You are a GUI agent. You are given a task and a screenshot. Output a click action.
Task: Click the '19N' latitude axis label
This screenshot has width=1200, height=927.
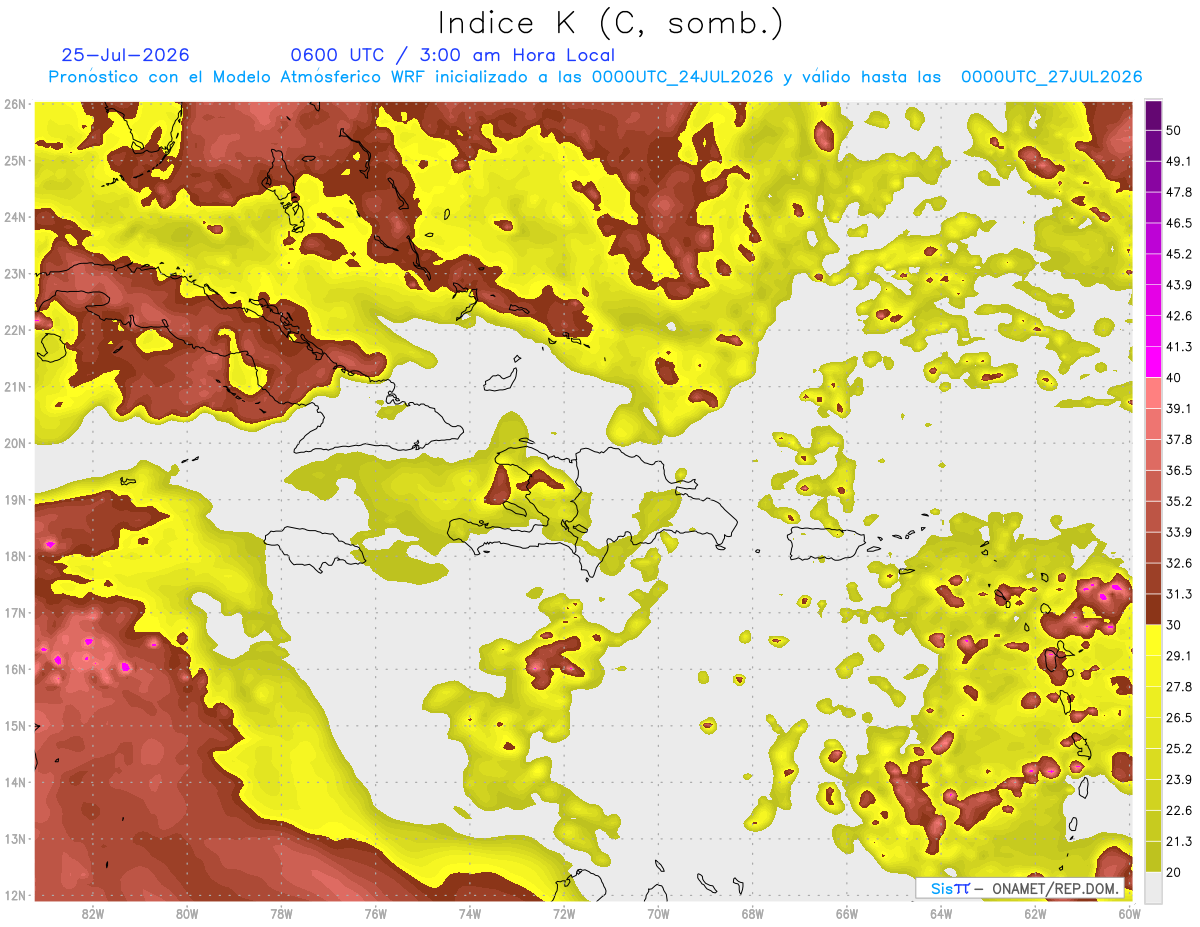click(15, 499)
